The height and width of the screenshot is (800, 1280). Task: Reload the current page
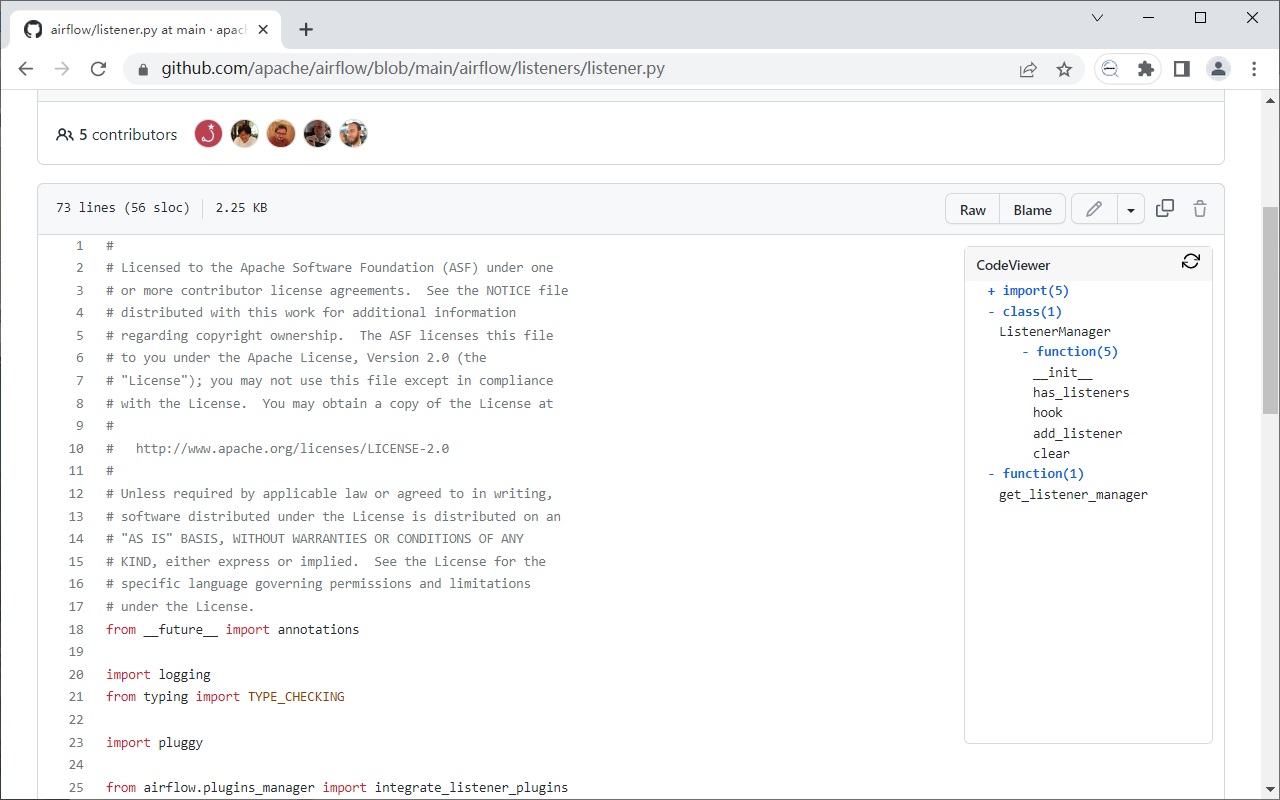tap(98, 69)
